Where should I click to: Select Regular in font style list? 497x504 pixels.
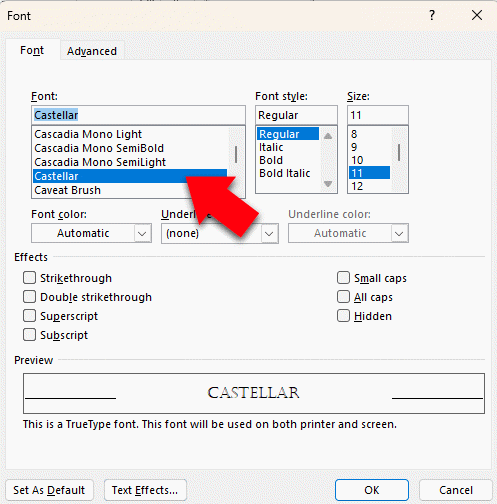[288, 134]
